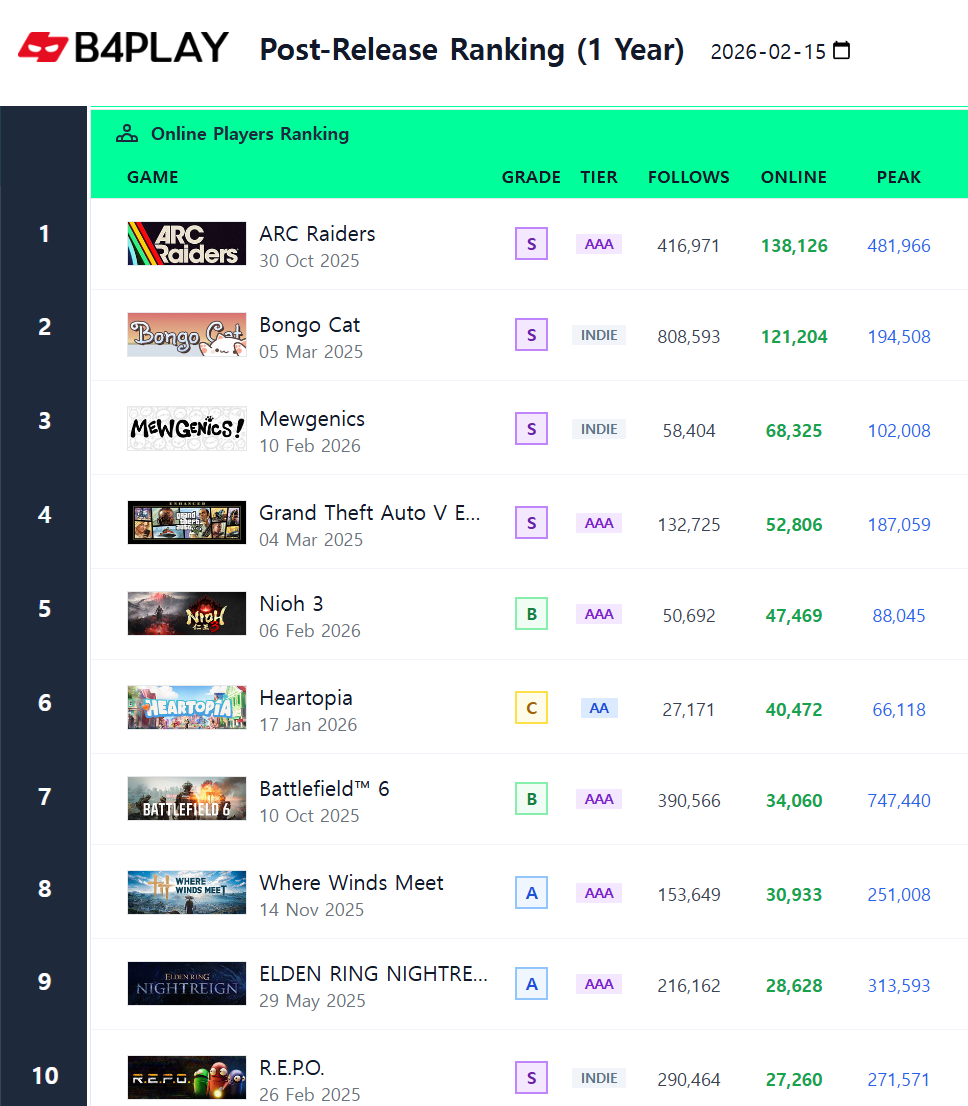This screenshot has width=968, height=1106.
Task: Click Nioh 3 release date 06 Feb 2026
Action: 309,631
